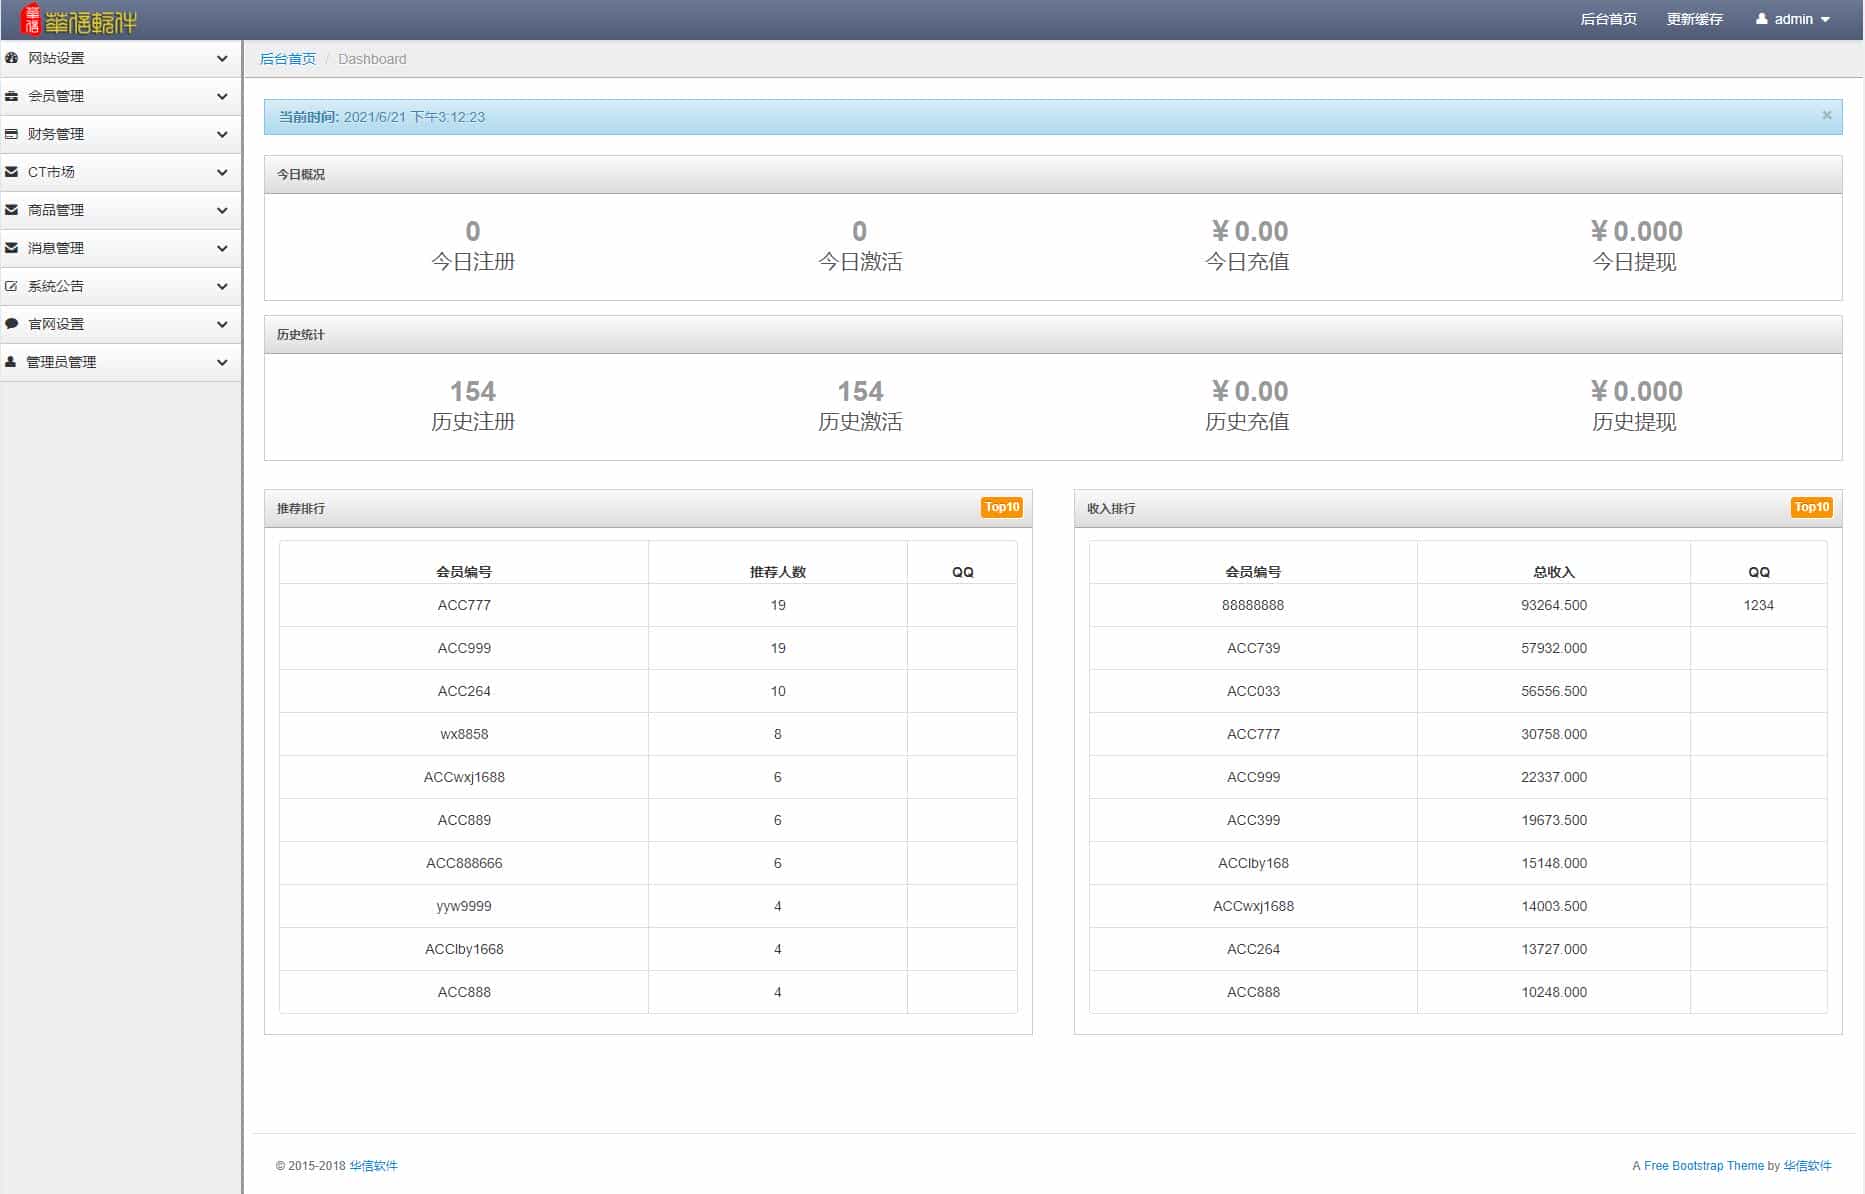This screenshot has height=1194, width=1865.
Task: Click the envelope icon beside 商品管理
Action: click(12, 210)
